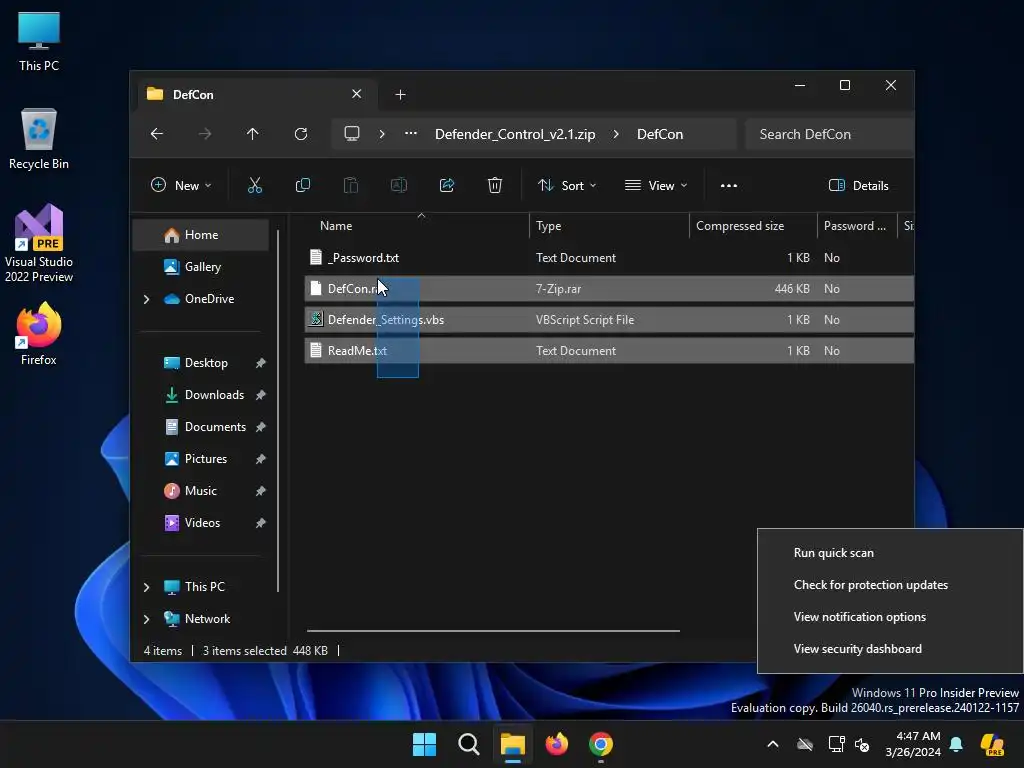The image size is (1024, 768).
Task: Click the Paste clipboard icon
Action: coord(351,185)
